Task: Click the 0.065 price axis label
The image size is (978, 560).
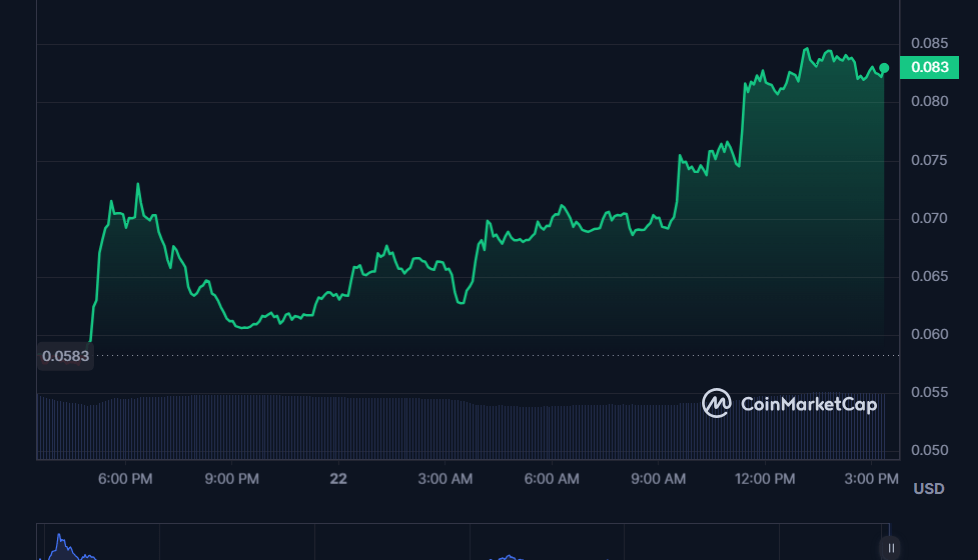Action: click(x=929, y=276)
